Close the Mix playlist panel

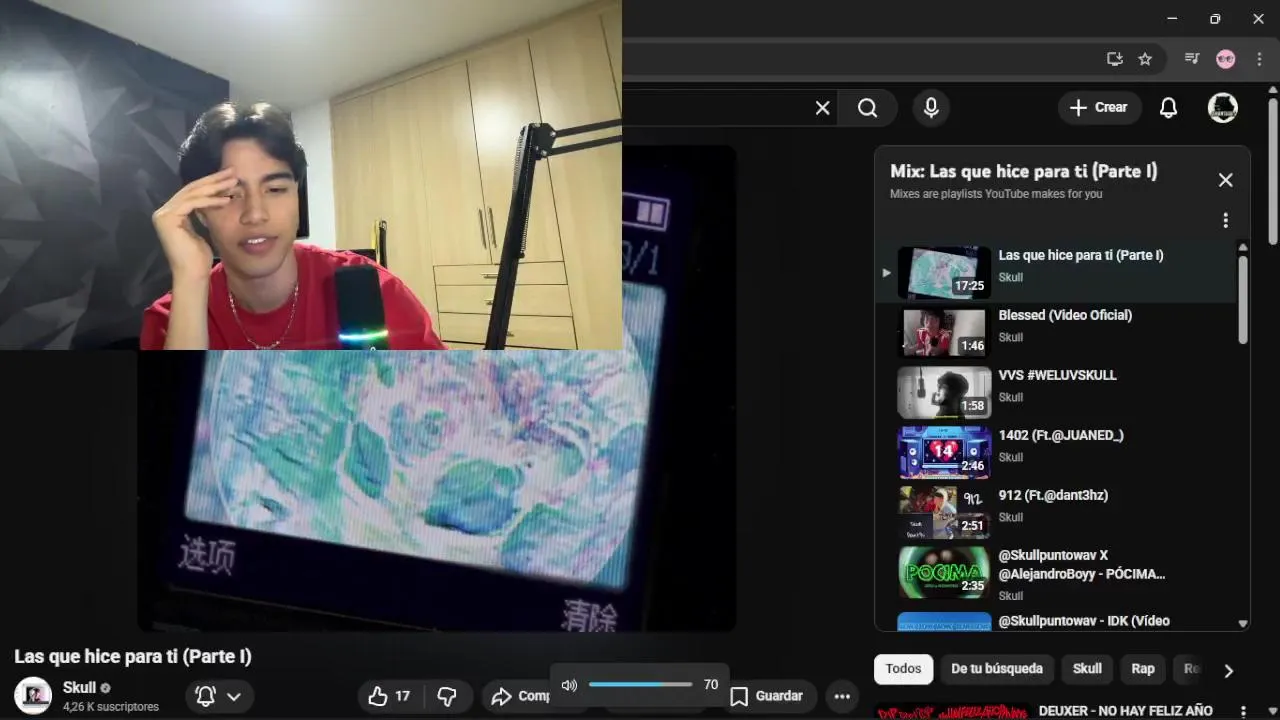[1225, 180]
